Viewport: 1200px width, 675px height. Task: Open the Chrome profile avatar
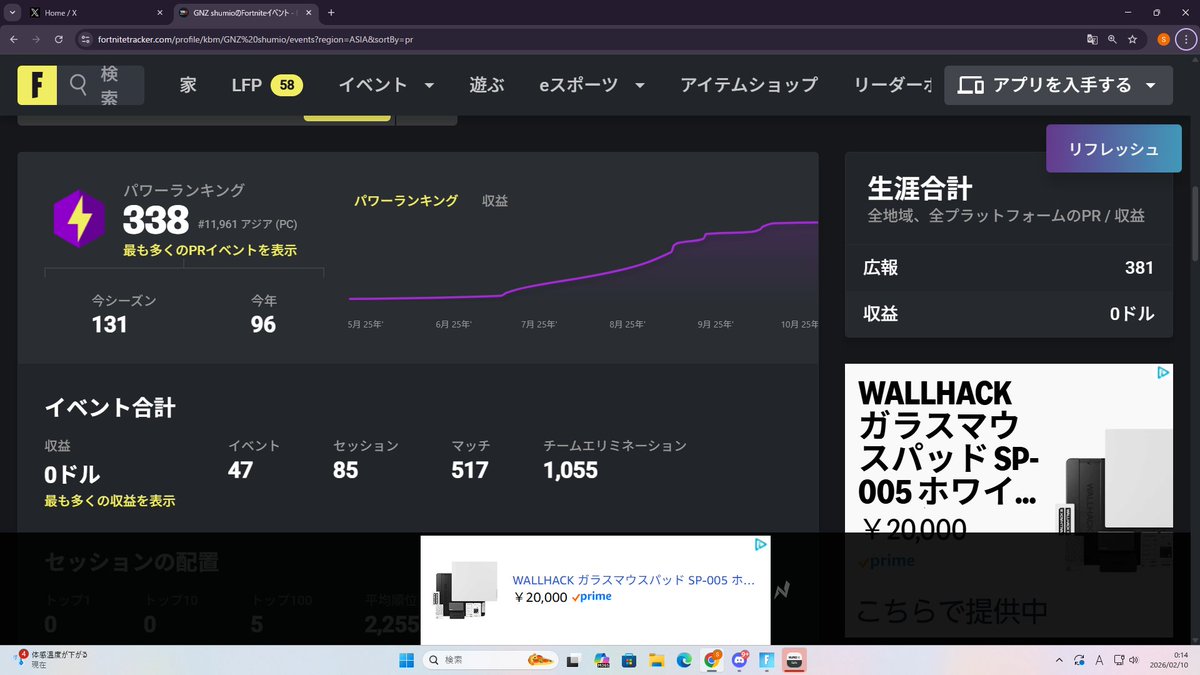1163,39
